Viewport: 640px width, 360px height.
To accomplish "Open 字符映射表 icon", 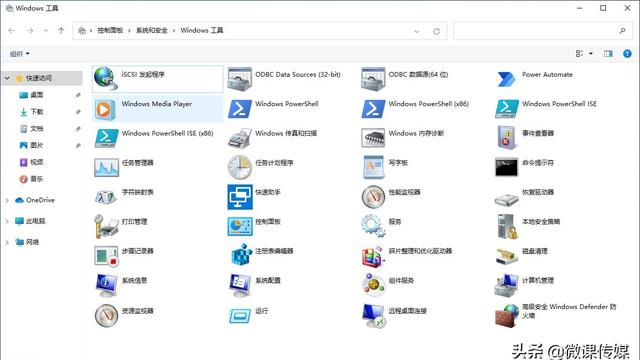I will pyautogui.click(x=106, y=197).
